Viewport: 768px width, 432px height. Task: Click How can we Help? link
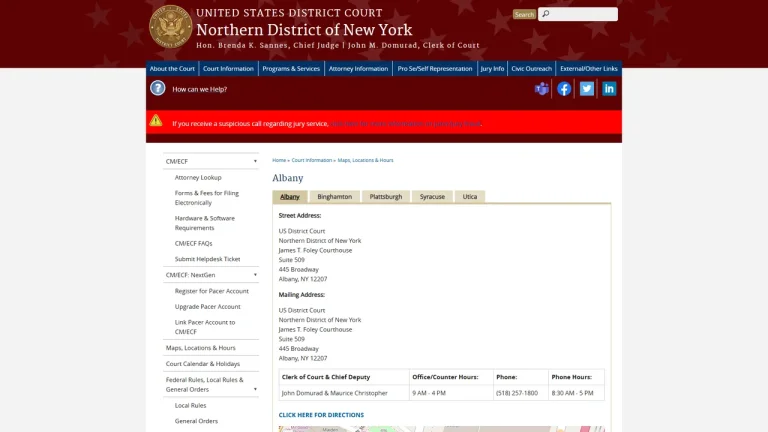199,89
